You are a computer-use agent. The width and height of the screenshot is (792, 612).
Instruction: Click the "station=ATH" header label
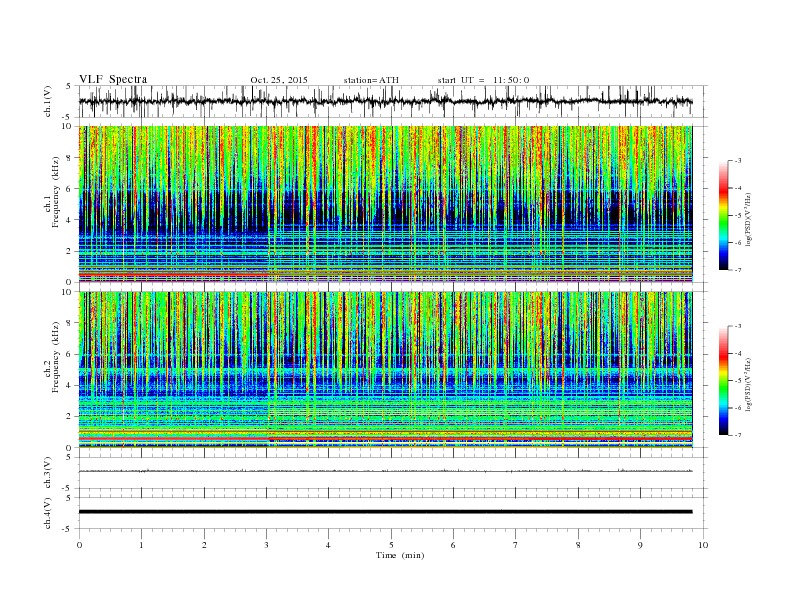pyautogui.click(x=371, y=80)
